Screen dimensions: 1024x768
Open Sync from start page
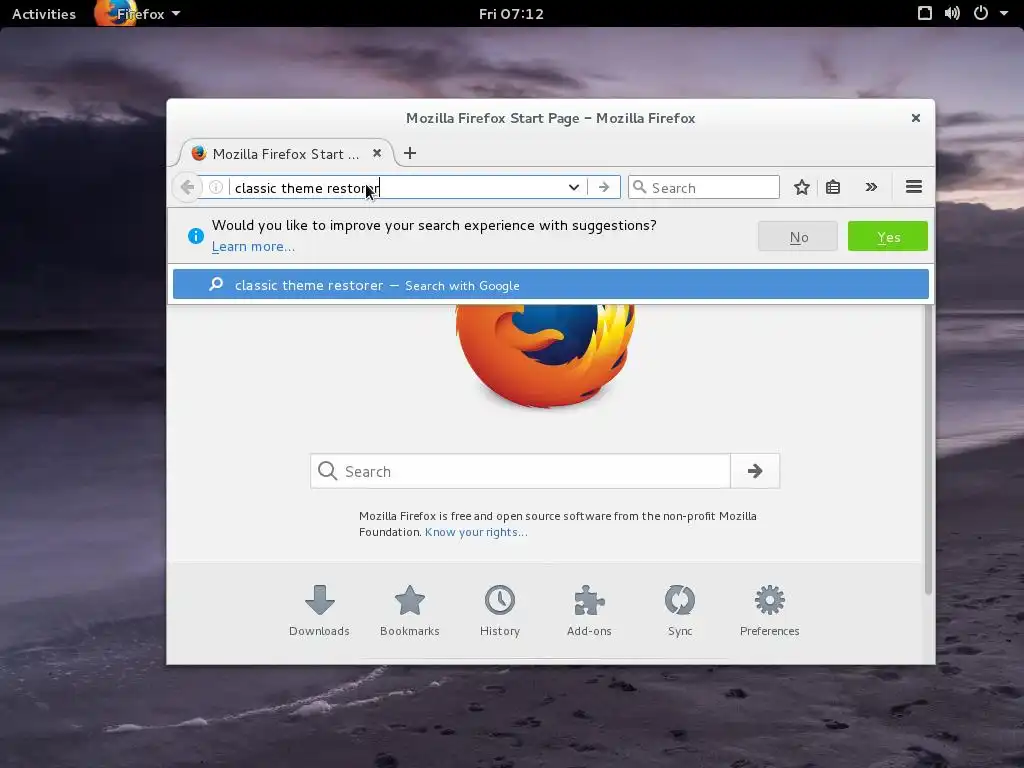(x=680, y=611)
